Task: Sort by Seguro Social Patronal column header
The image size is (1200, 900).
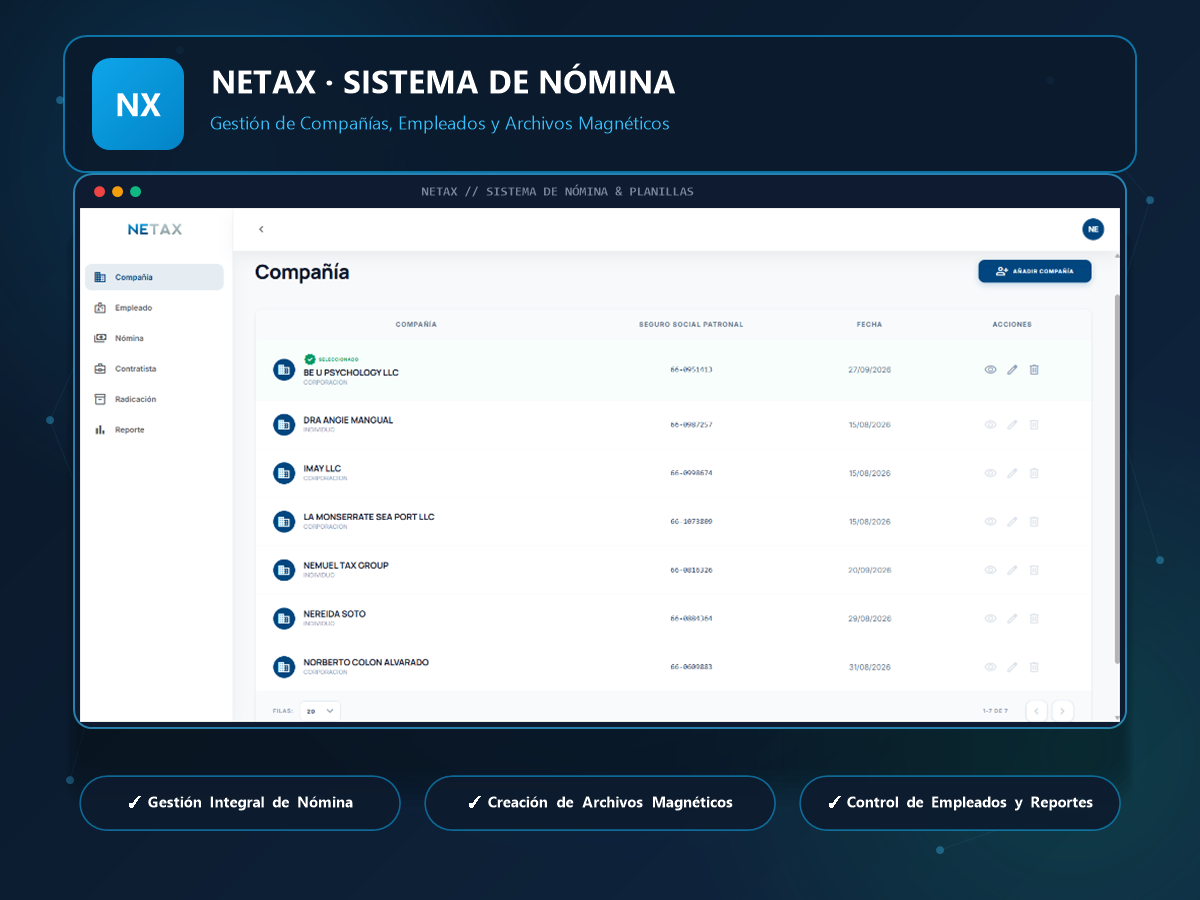Action: pos(691,325)
